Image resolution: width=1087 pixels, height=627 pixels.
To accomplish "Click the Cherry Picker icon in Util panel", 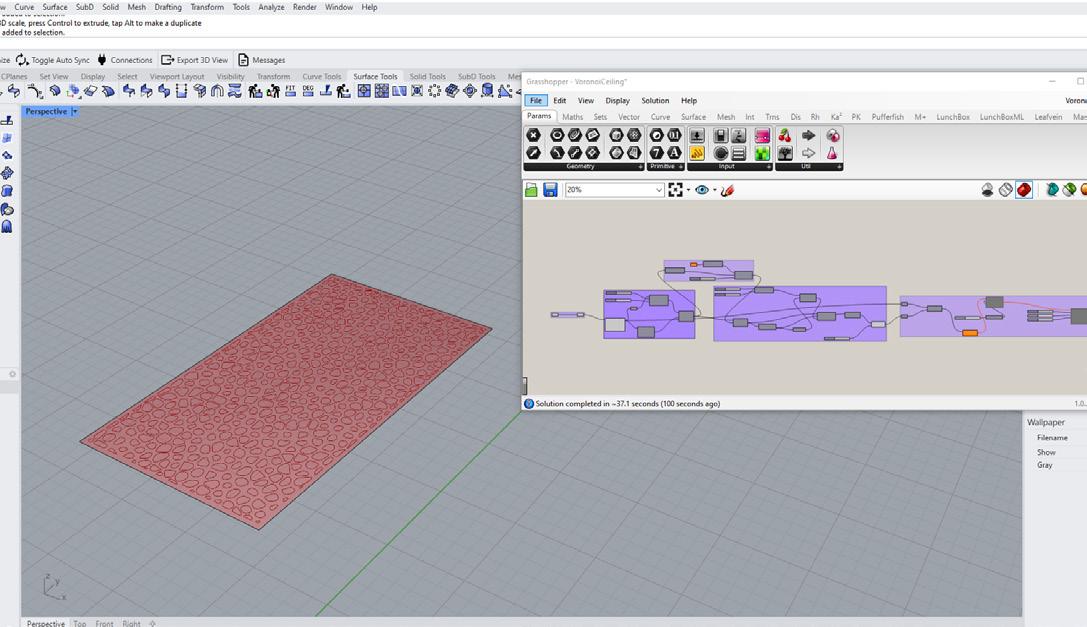I will pos(785,135).
